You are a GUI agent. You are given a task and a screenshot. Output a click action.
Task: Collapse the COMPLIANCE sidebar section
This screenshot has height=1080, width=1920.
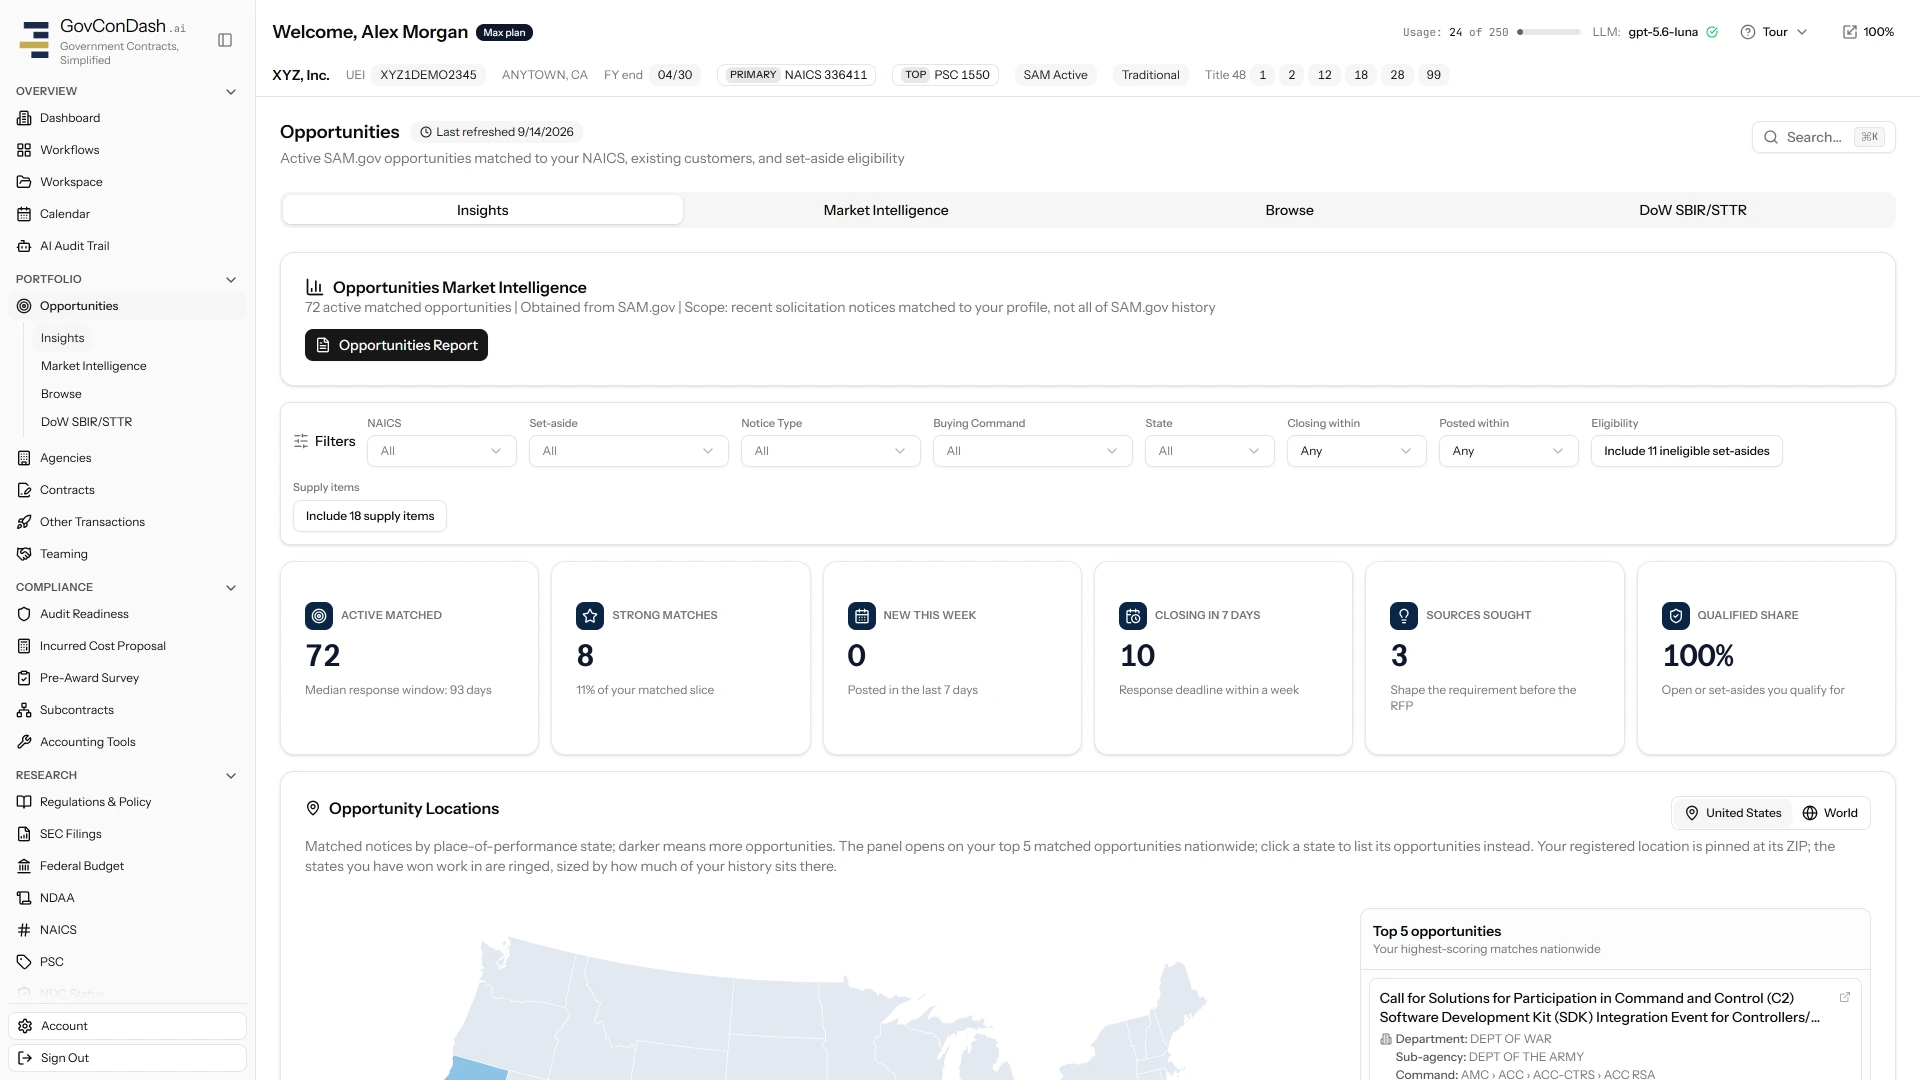point(231,588)
